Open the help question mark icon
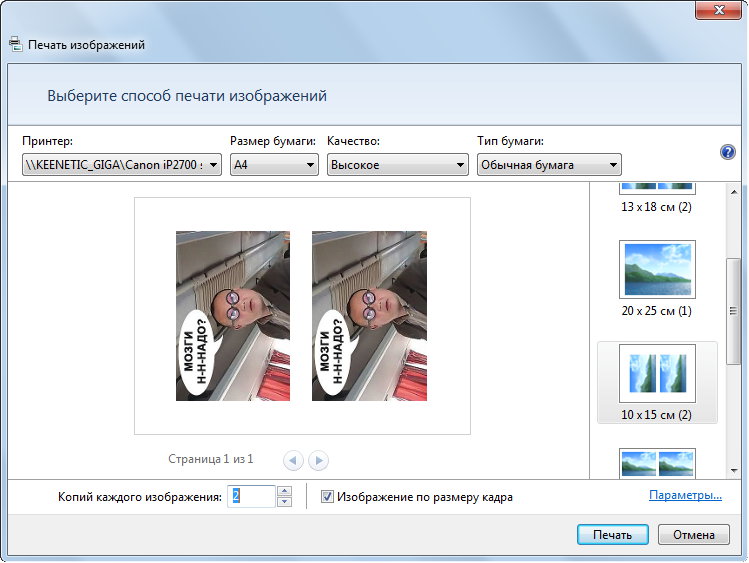 coord(727,152)
